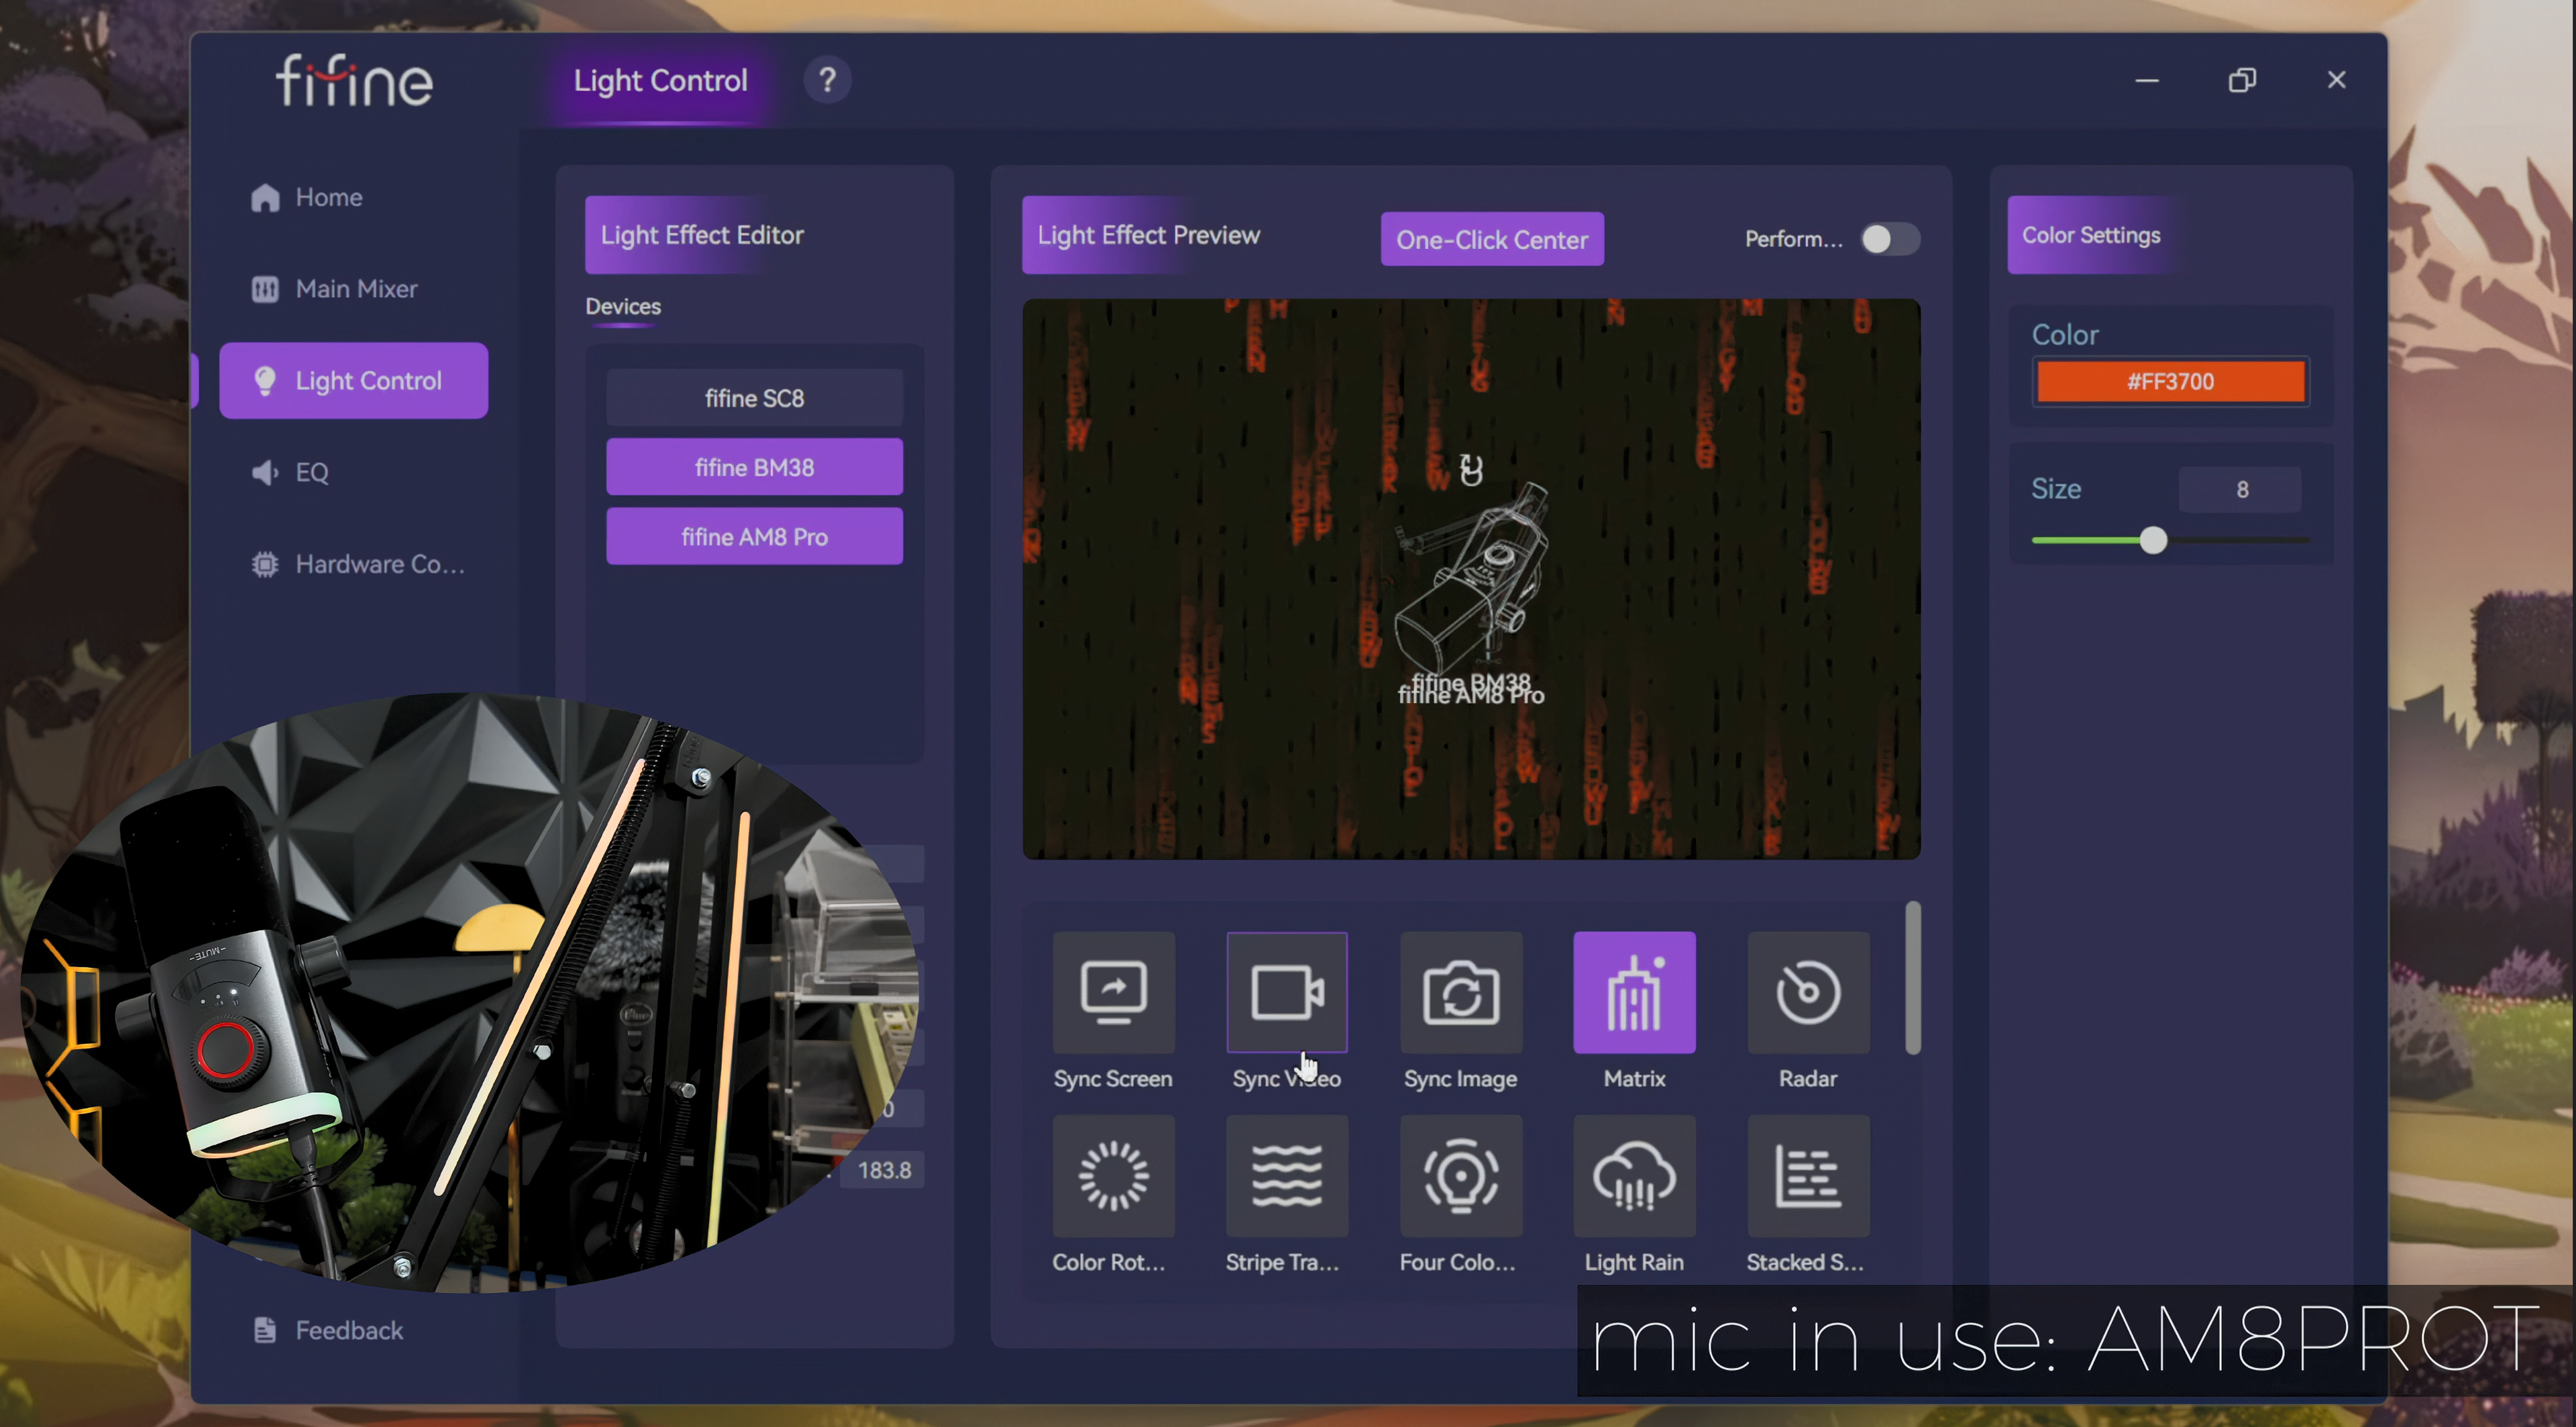Click the One-Click Center button
The height and width of the screenshot is (1427, 2576).
1492,240
